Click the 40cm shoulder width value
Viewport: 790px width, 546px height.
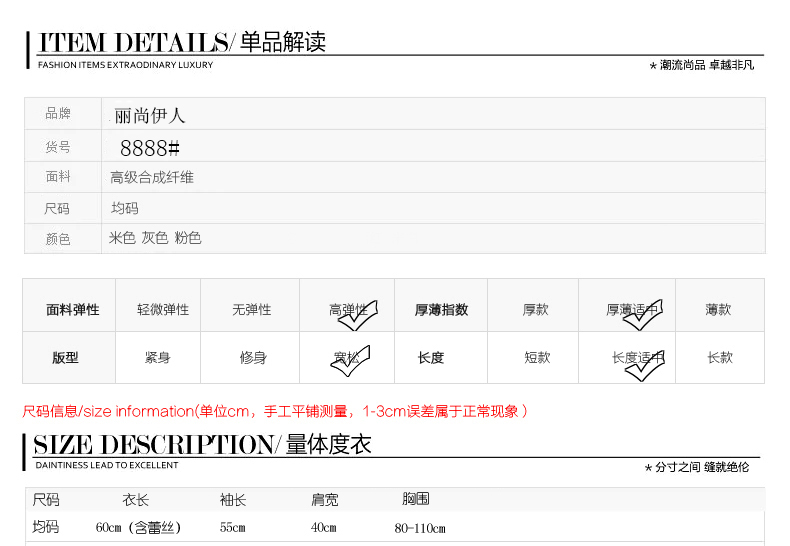click(323, 527)
